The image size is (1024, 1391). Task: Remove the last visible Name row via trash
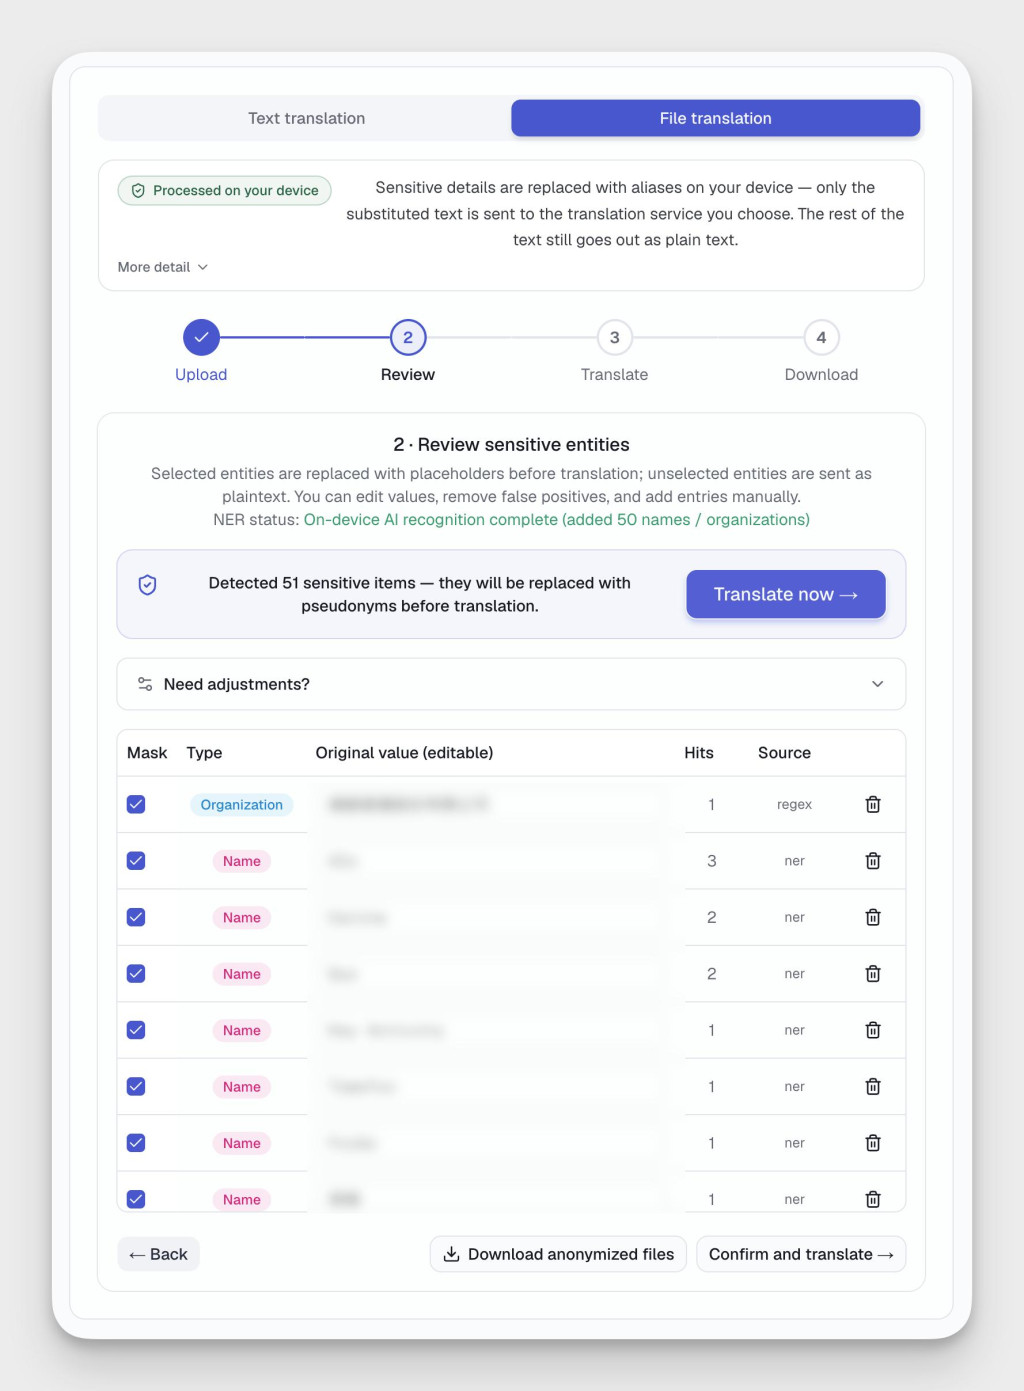click(x=872, y=1199)
